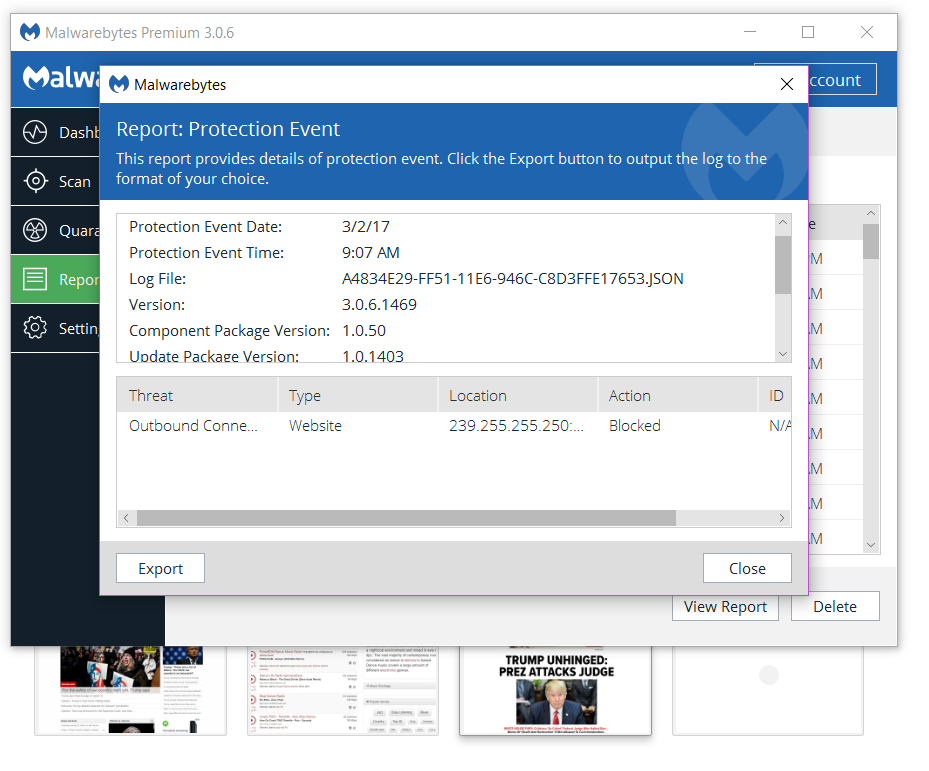Click Delete button in main window
The width and height of the screenshot is (929, 771).
(x=835, y=606)
